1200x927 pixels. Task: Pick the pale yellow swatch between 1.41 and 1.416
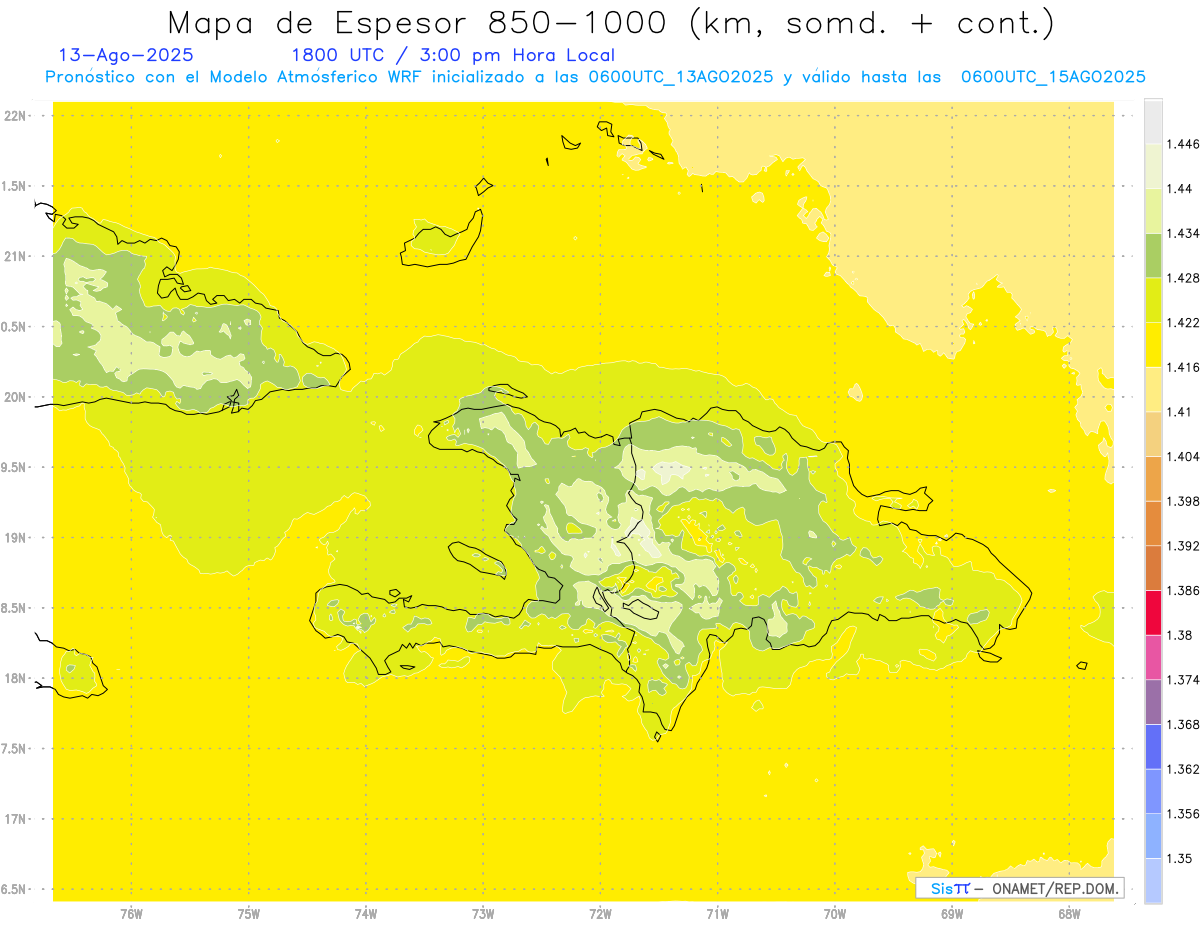[x=1153, y=390]
